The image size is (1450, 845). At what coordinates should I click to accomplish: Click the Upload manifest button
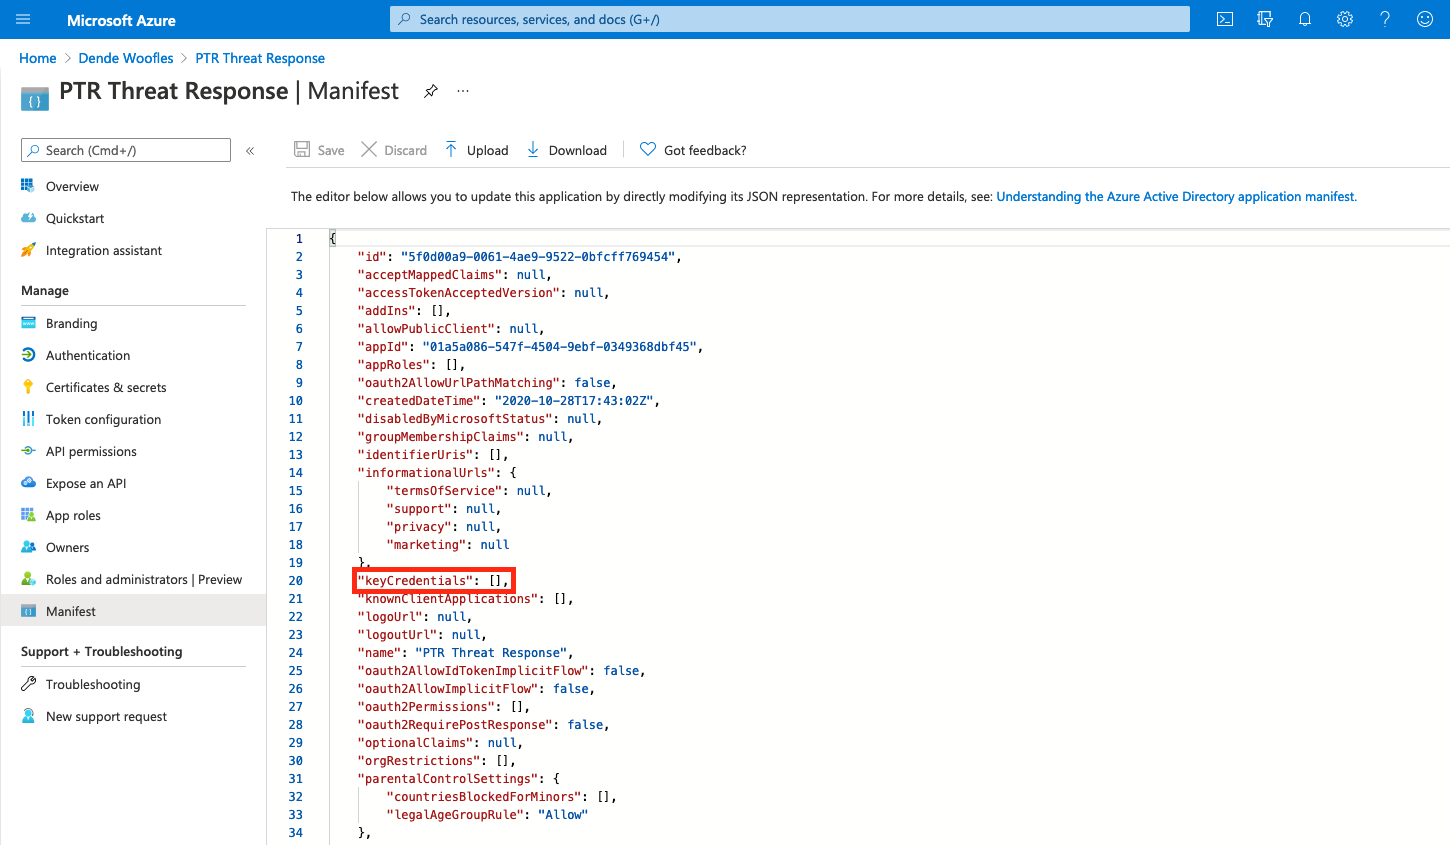coord(477,150)
